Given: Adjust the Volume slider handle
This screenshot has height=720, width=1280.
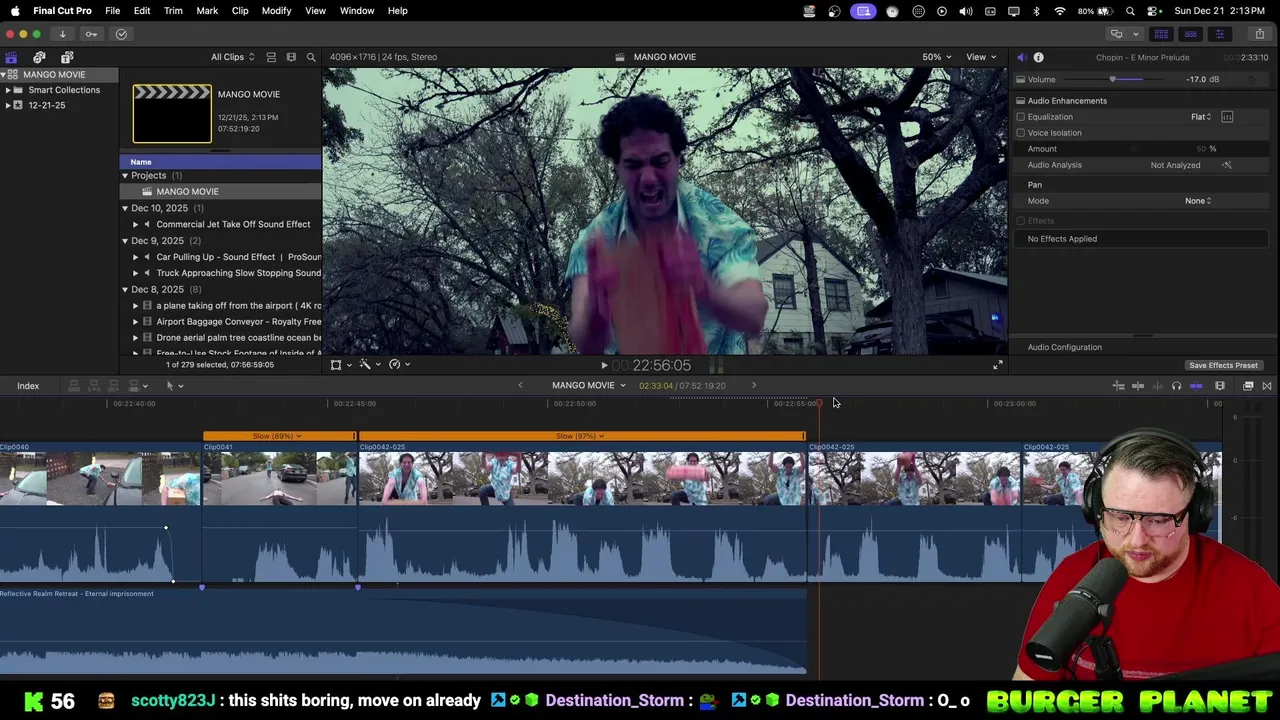Looking at the screenshot, I should pos(1113,79).
